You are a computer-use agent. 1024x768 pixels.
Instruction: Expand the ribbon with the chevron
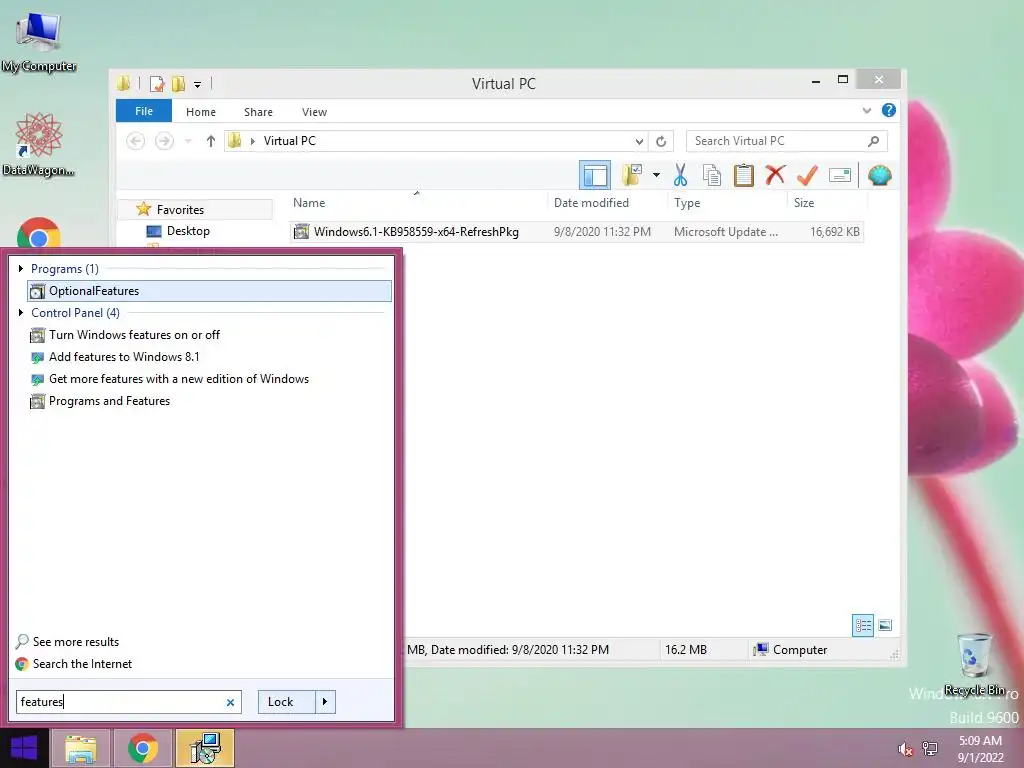tap(867, 110)
